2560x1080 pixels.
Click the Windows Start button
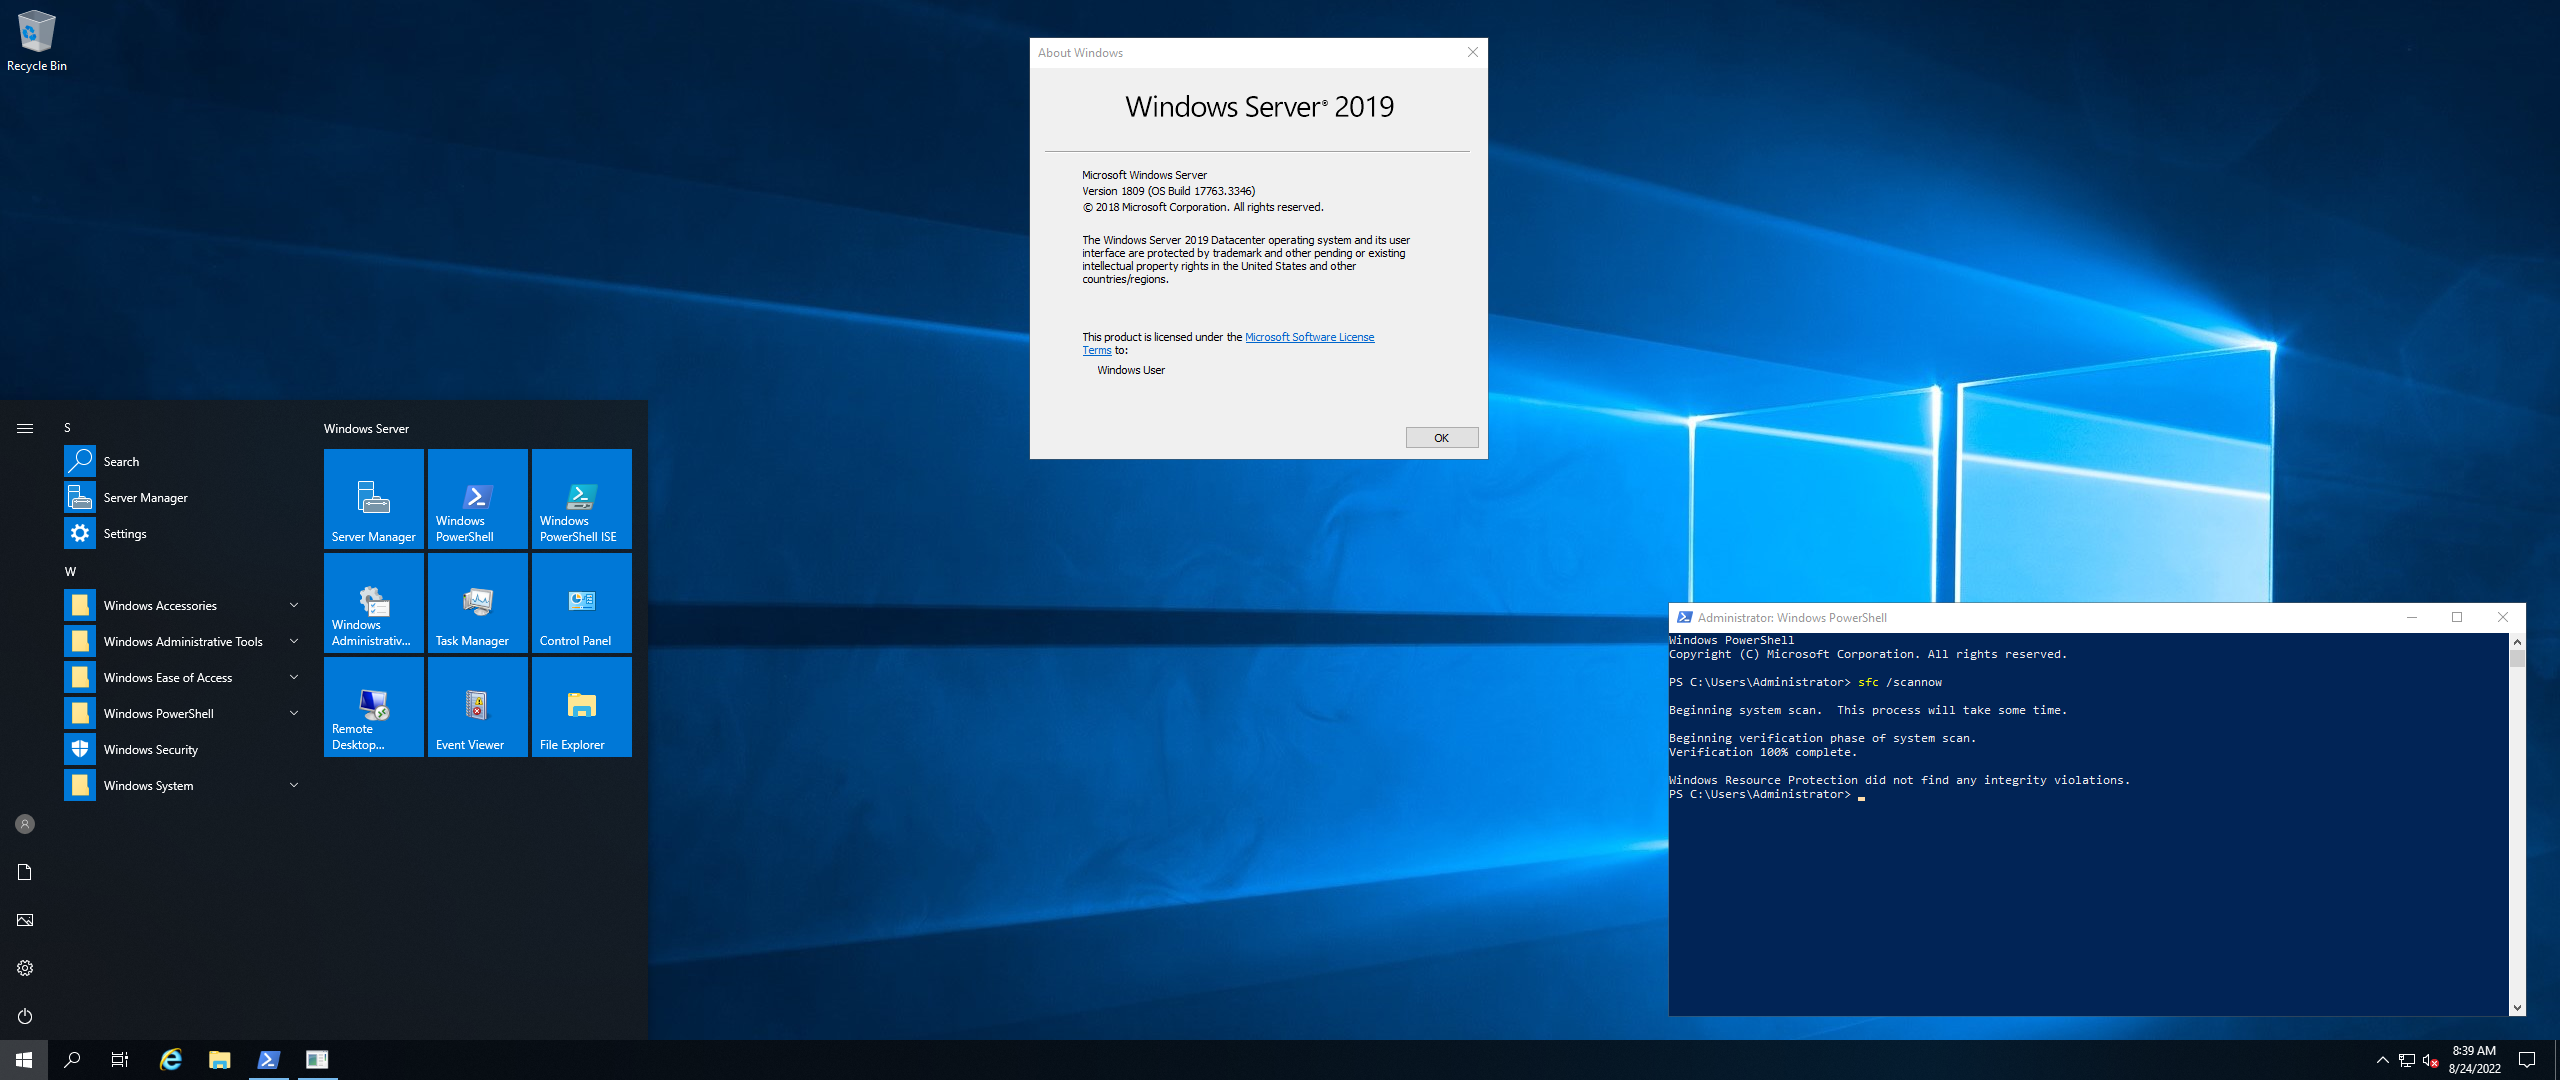pos(24,1060)
